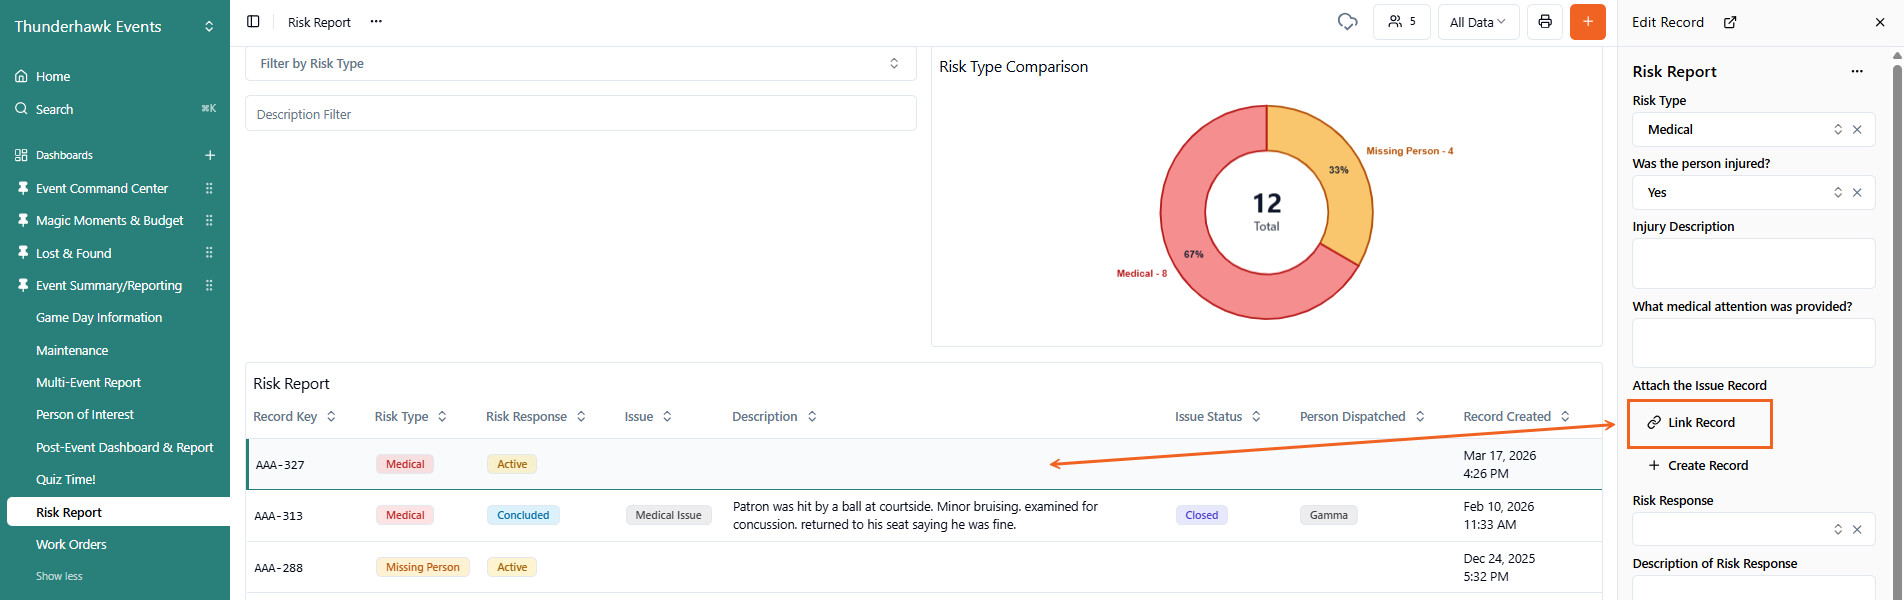
Task: Collapse sidebar list with Show less
Action: 59,576
